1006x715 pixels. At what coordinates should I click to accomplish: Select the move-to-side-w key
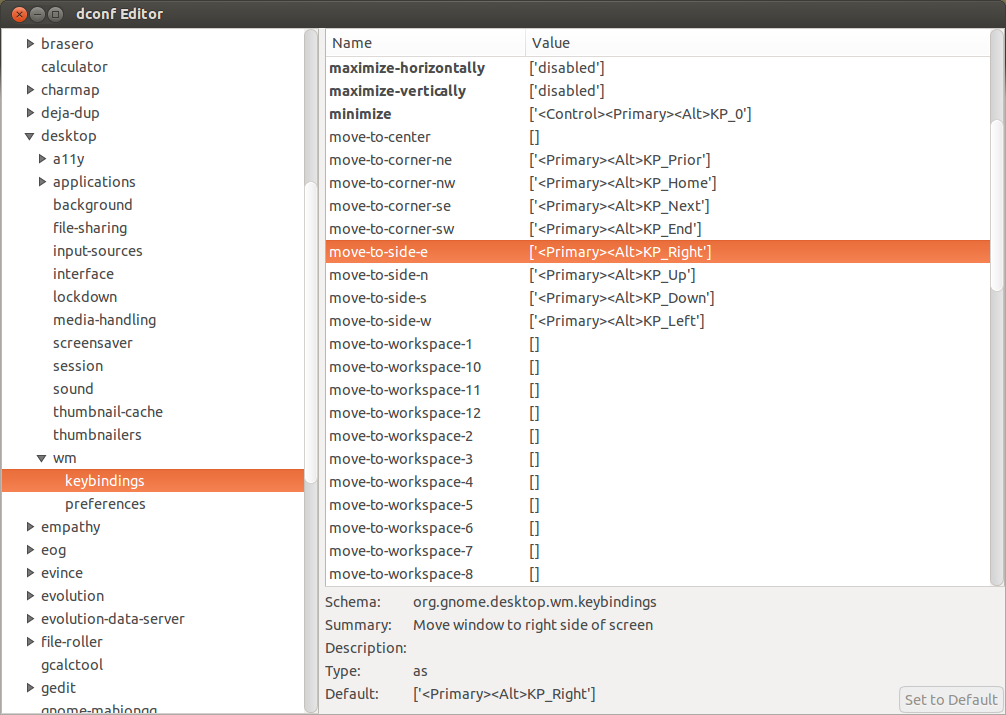pyautogui.click(x=658, y=321)
